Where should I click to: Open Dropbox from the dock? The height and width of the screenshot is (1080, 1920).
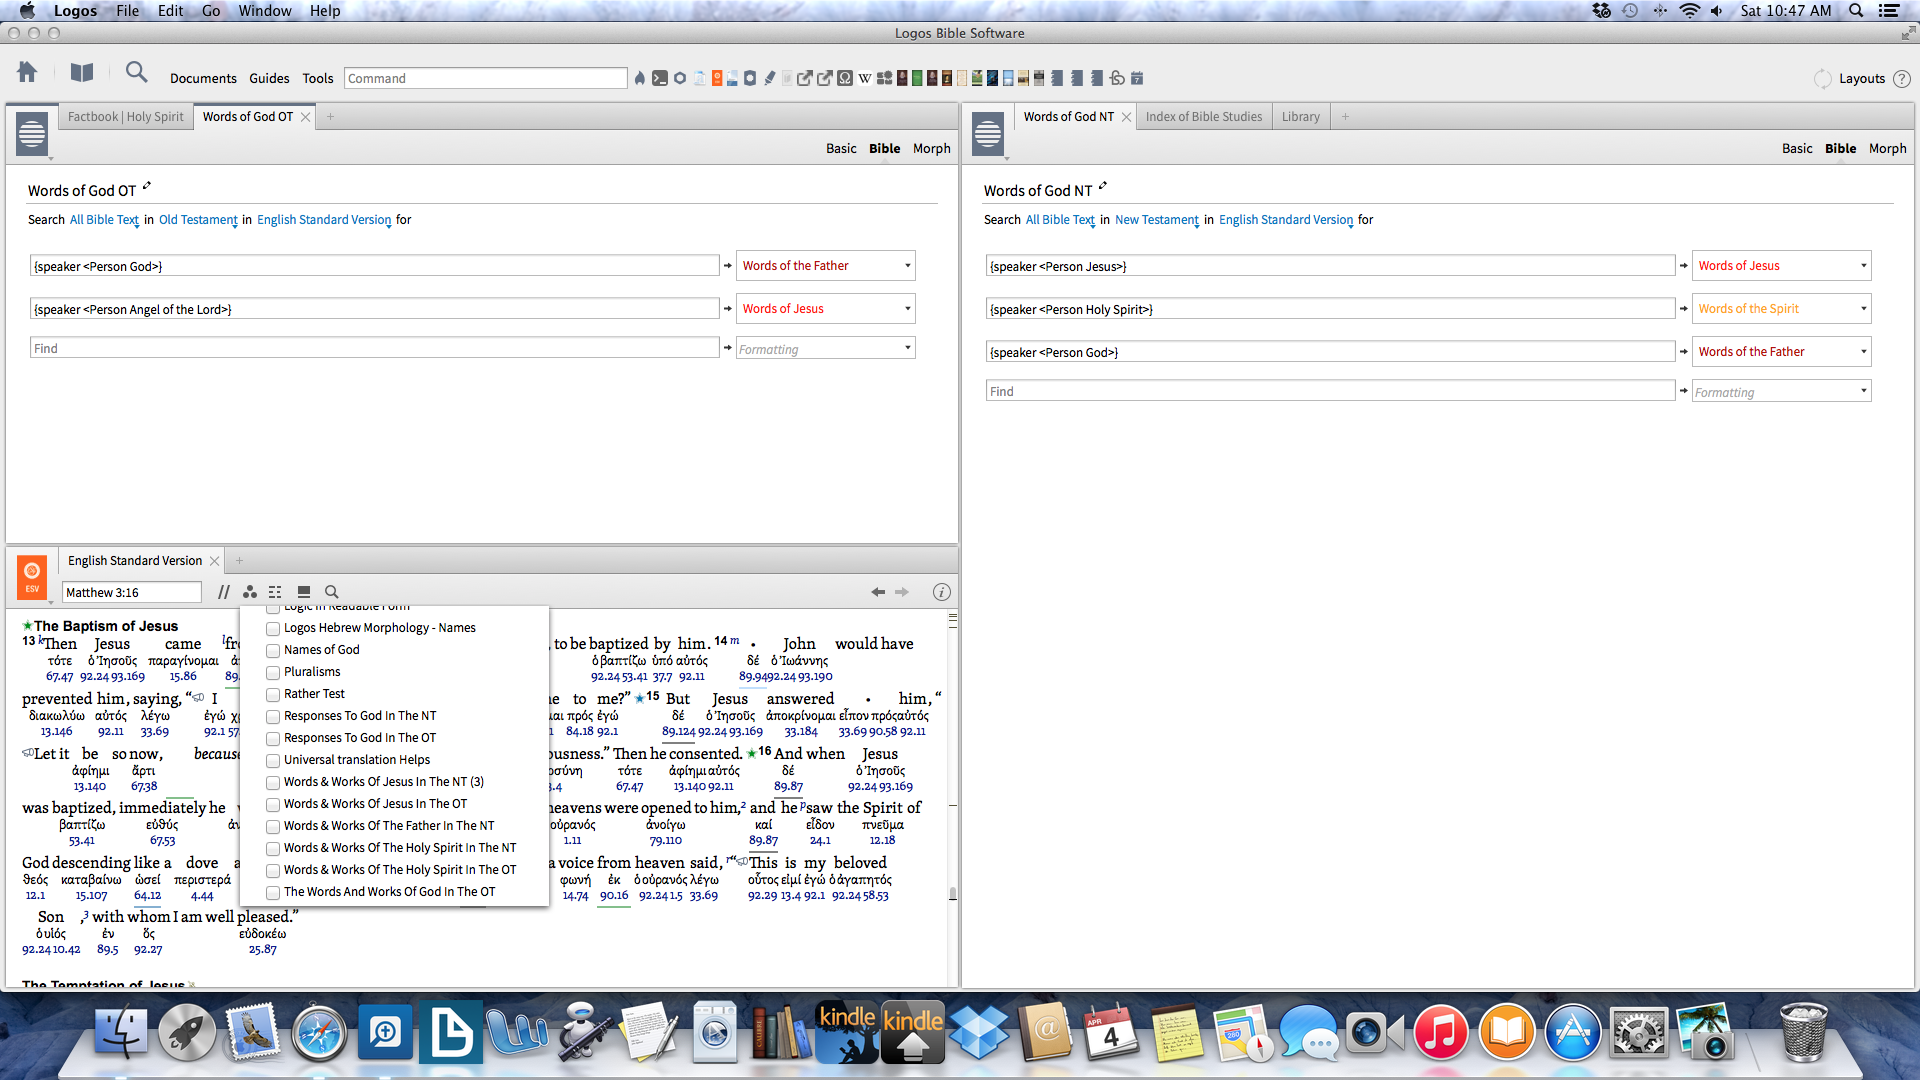(978, 1033)
